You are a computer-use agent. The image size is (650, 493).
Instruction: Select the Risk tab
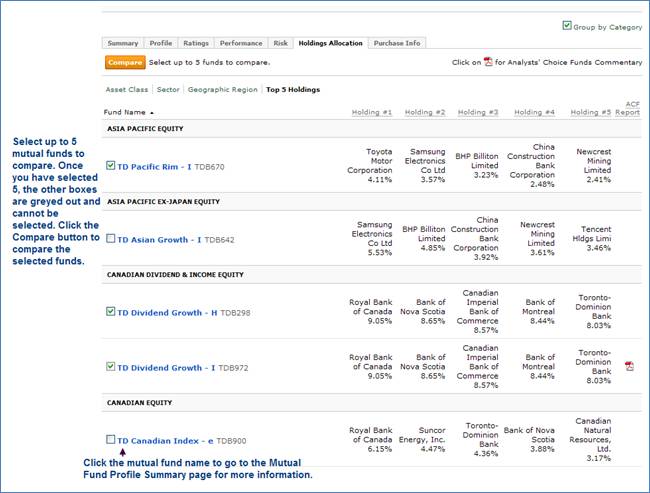280,43
